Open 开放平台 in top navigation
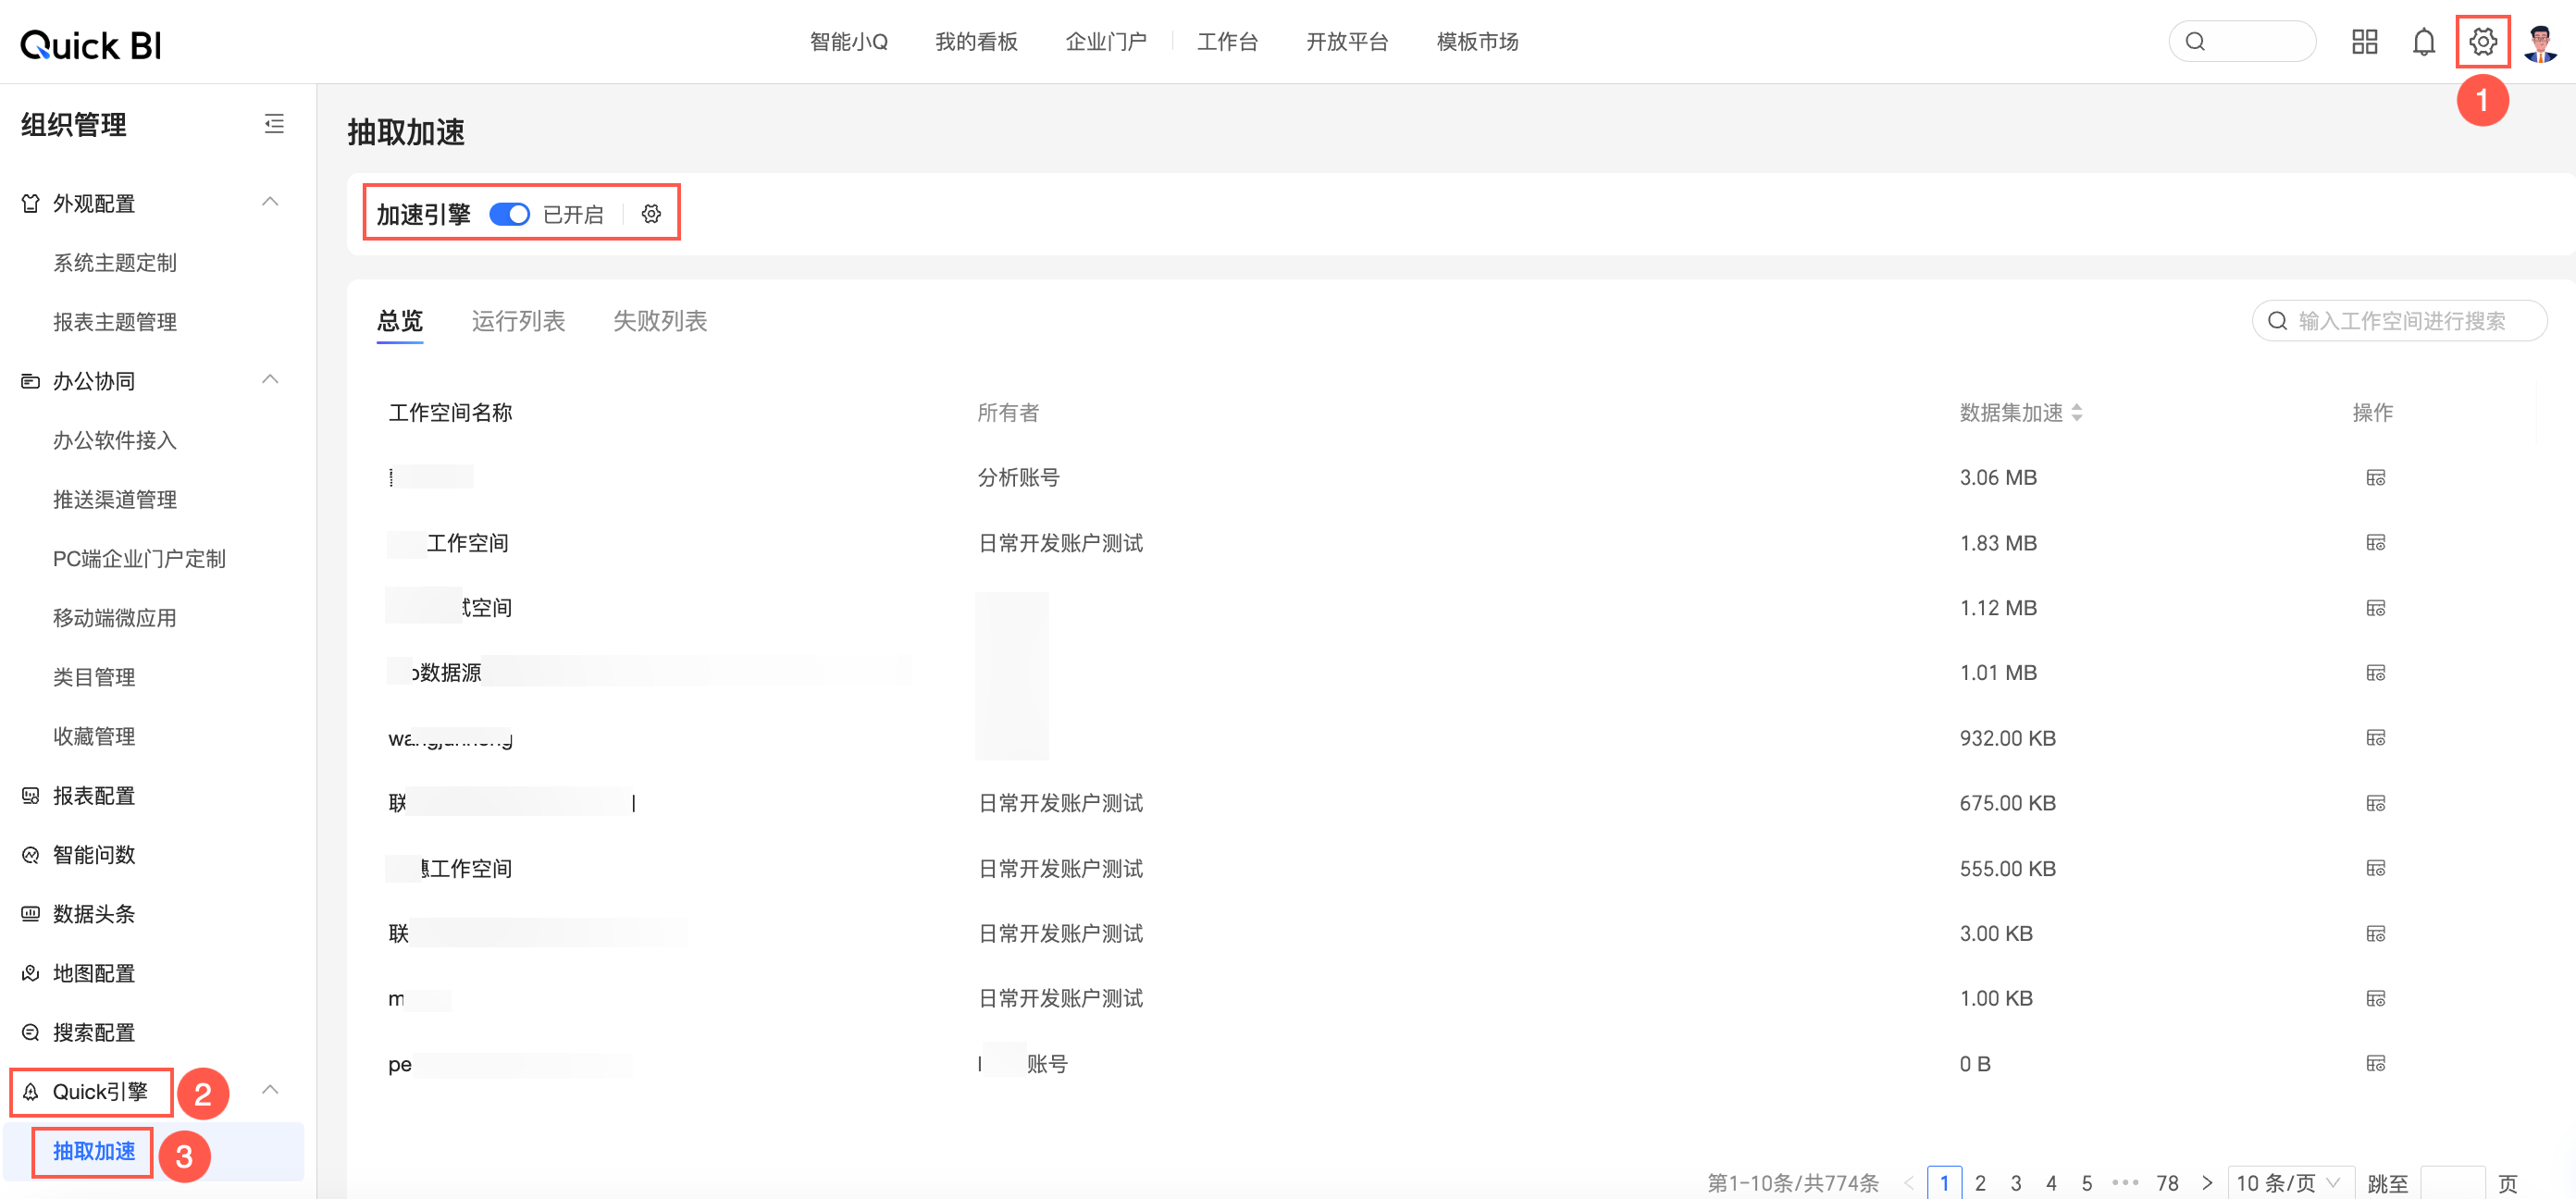This screenshot has height=1199, width=2576. tap(1347, 42)
